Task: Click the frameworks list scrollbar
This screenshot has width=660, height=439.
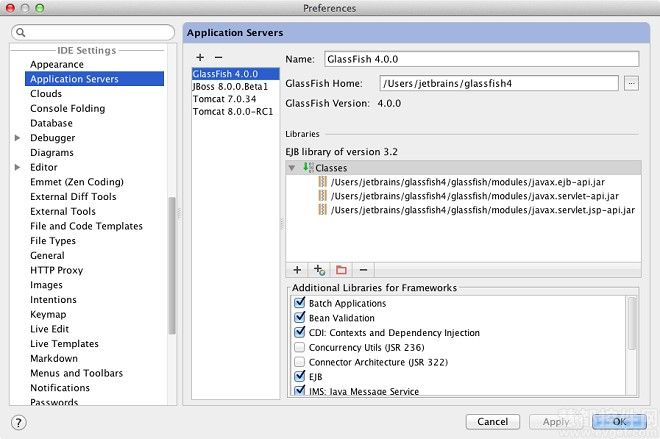Action: (x=631, y=323)
